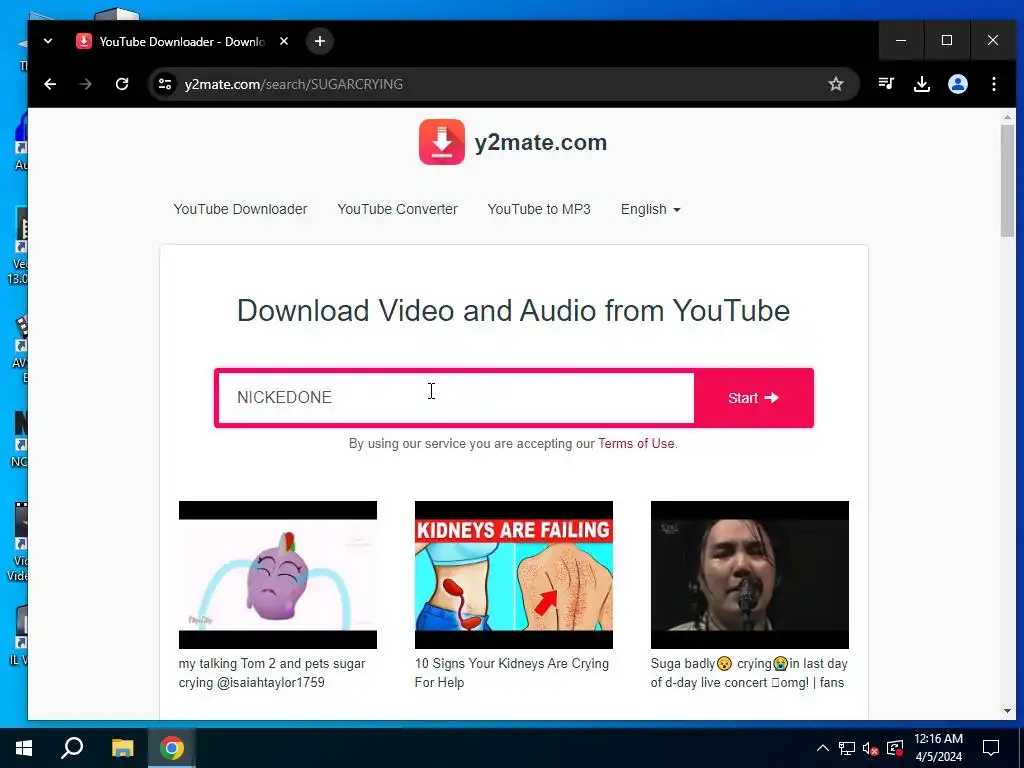Click the page vertical scrollbar thumb
The height and width of the screenshot is (768, 1024).
(1007, 180)
